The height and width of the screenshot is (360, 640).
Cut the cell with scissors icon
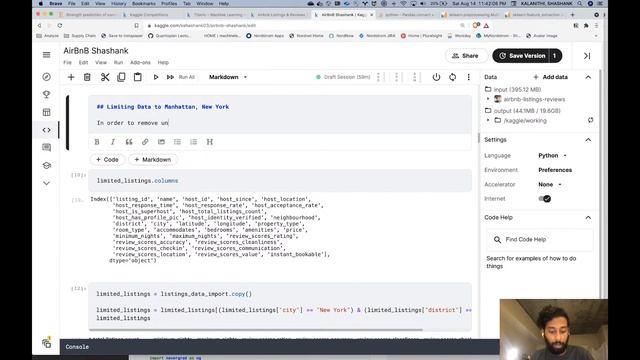(105, 77)
